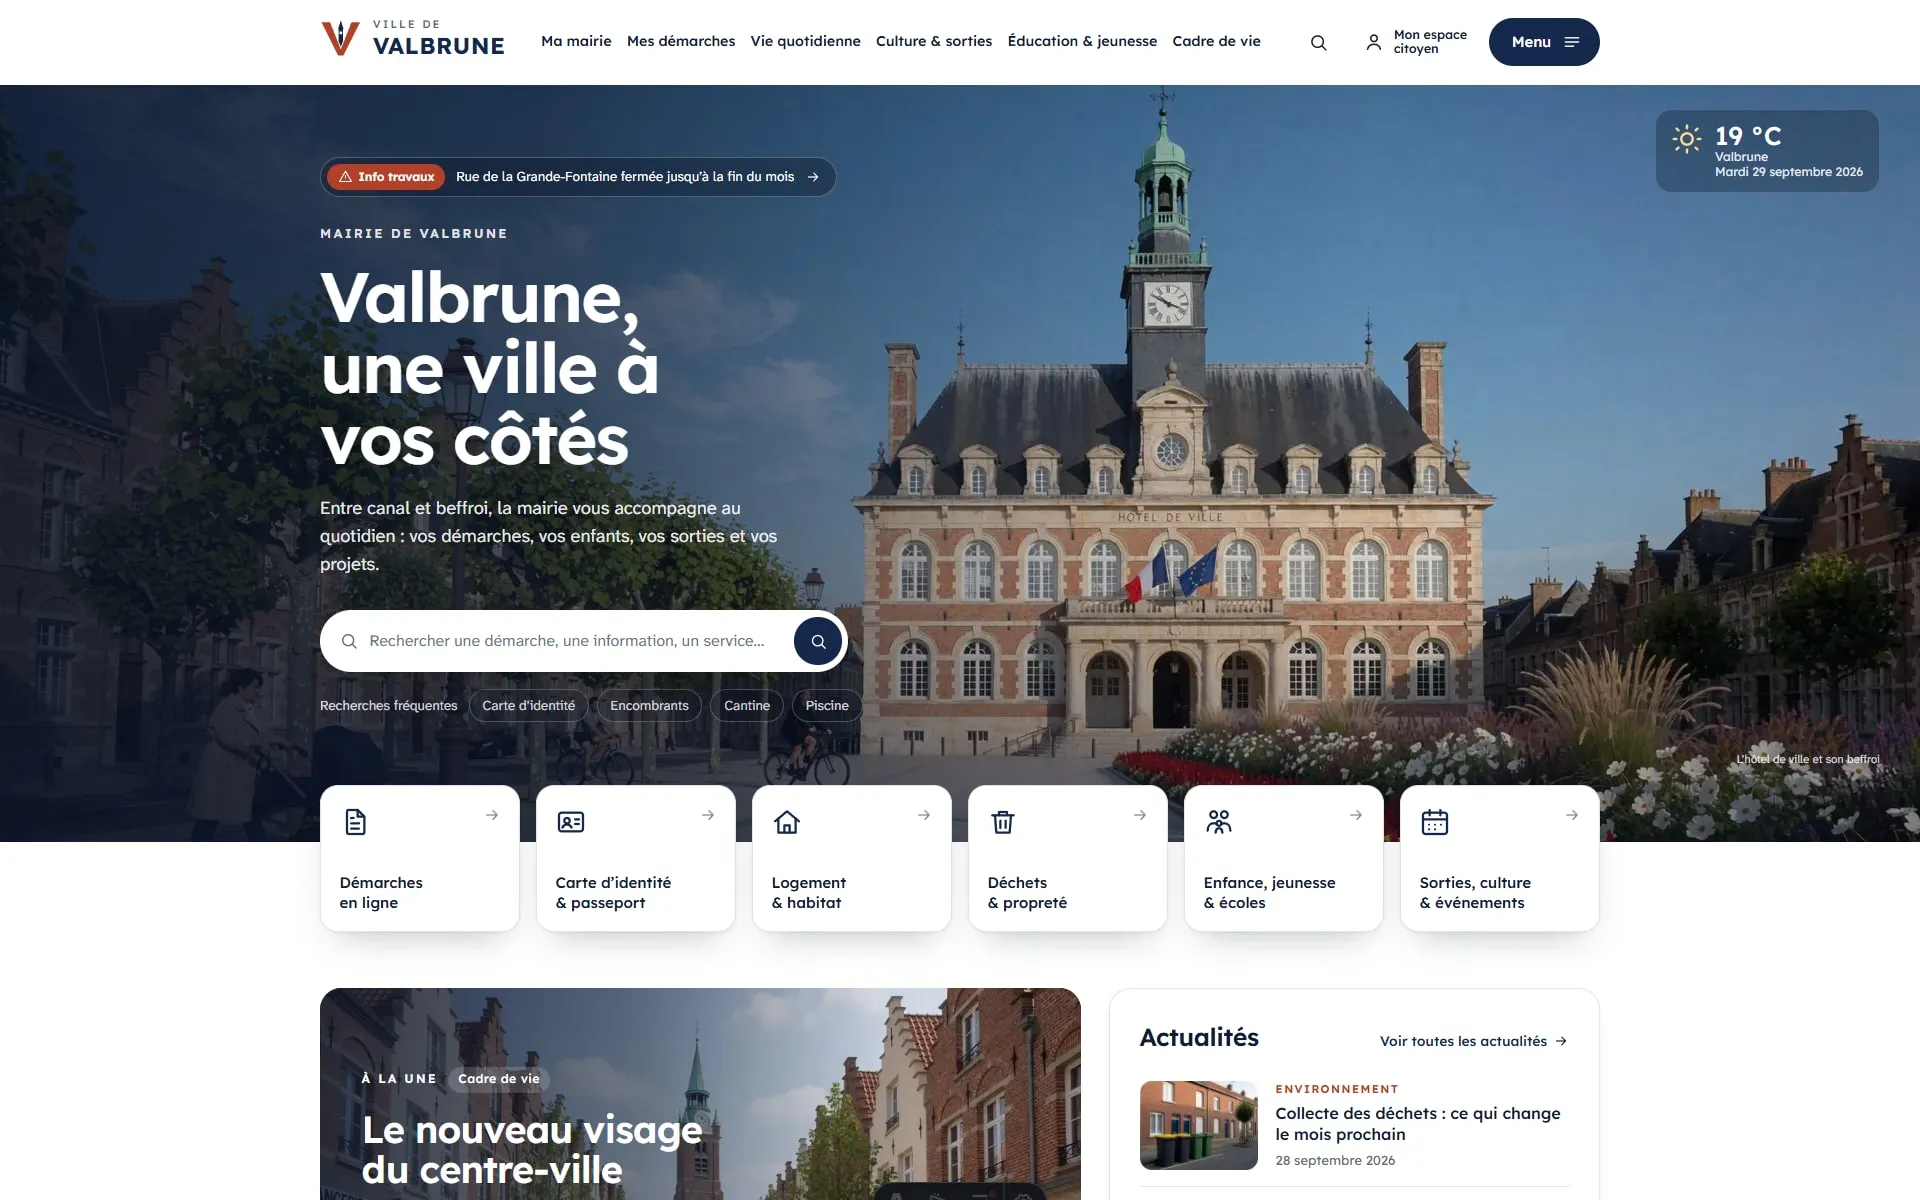Screen dimensions: 1920x1200
Task: Submit search with the round blue search button
Action: pos(818,641)
